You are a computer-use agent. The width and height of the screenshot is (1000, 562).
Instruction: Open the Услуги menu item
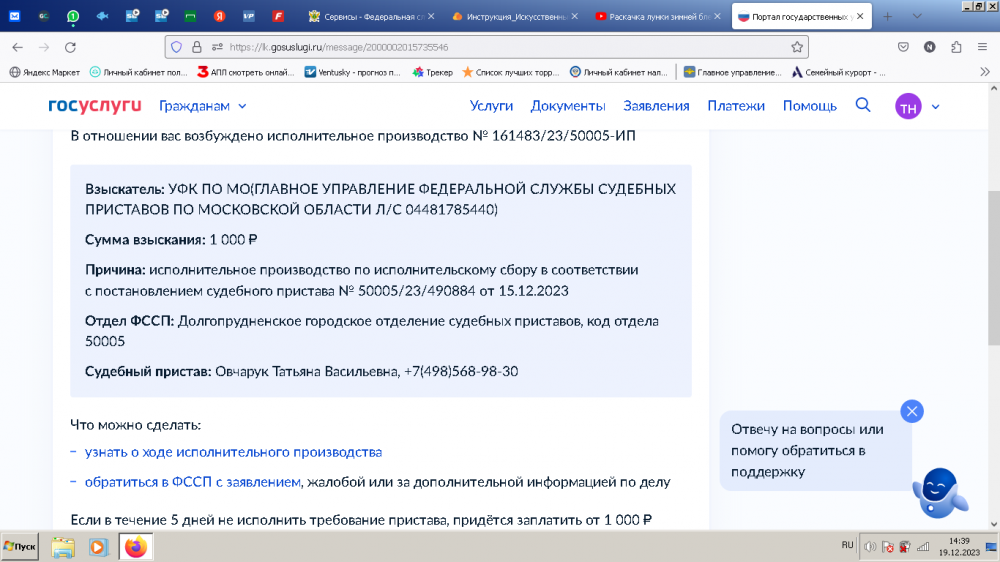click(491, 106)
